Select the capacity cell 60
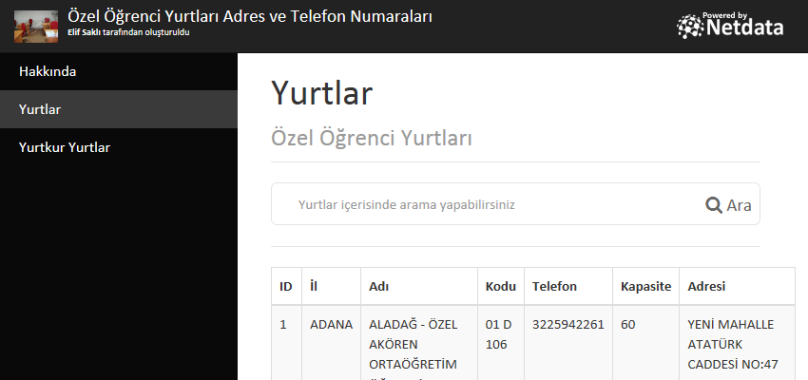 click(646, 343)
